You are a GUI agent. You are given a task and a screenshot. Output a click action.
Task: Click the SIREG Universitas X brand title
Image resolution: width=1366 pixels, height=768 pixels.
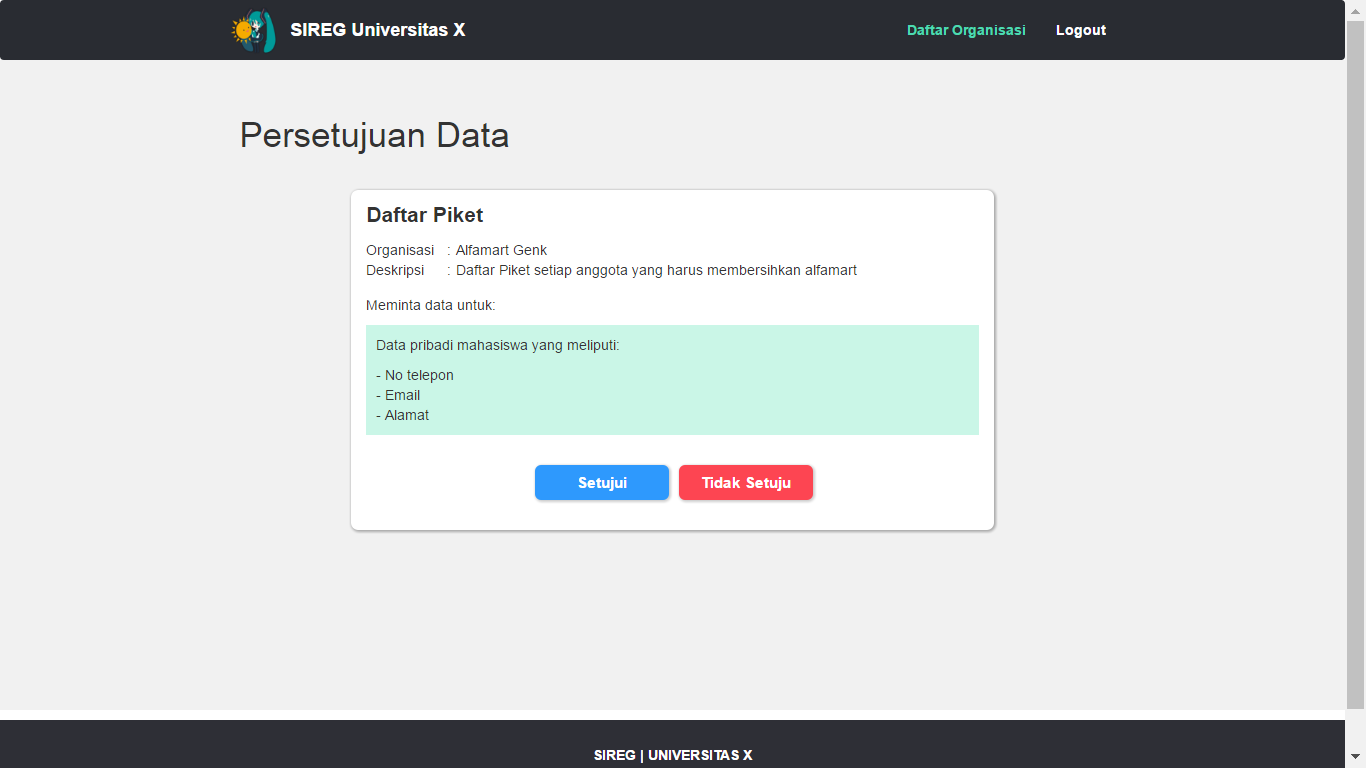click(x=377, y=30)
